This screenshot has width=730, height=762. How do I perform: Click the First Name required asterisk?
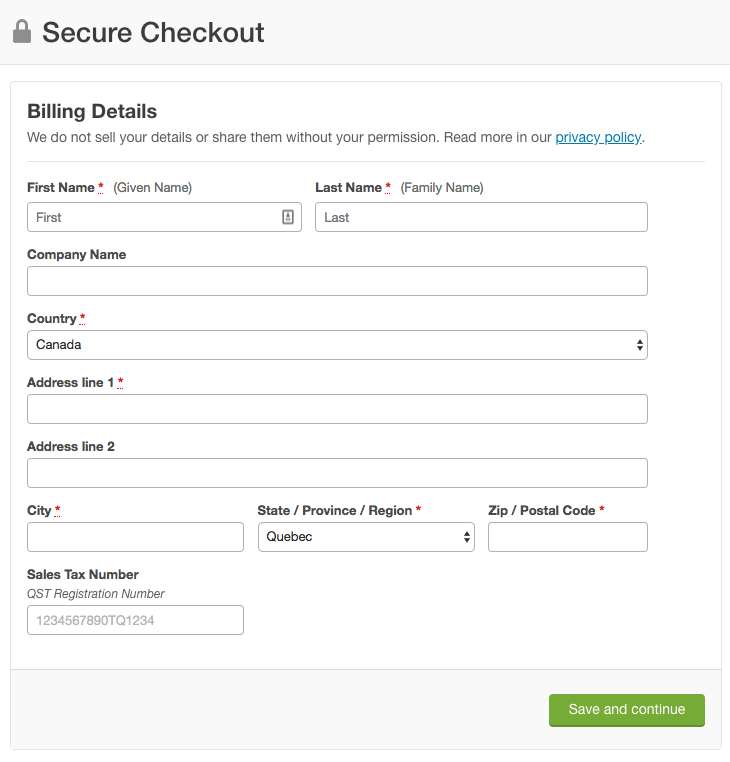101,187
